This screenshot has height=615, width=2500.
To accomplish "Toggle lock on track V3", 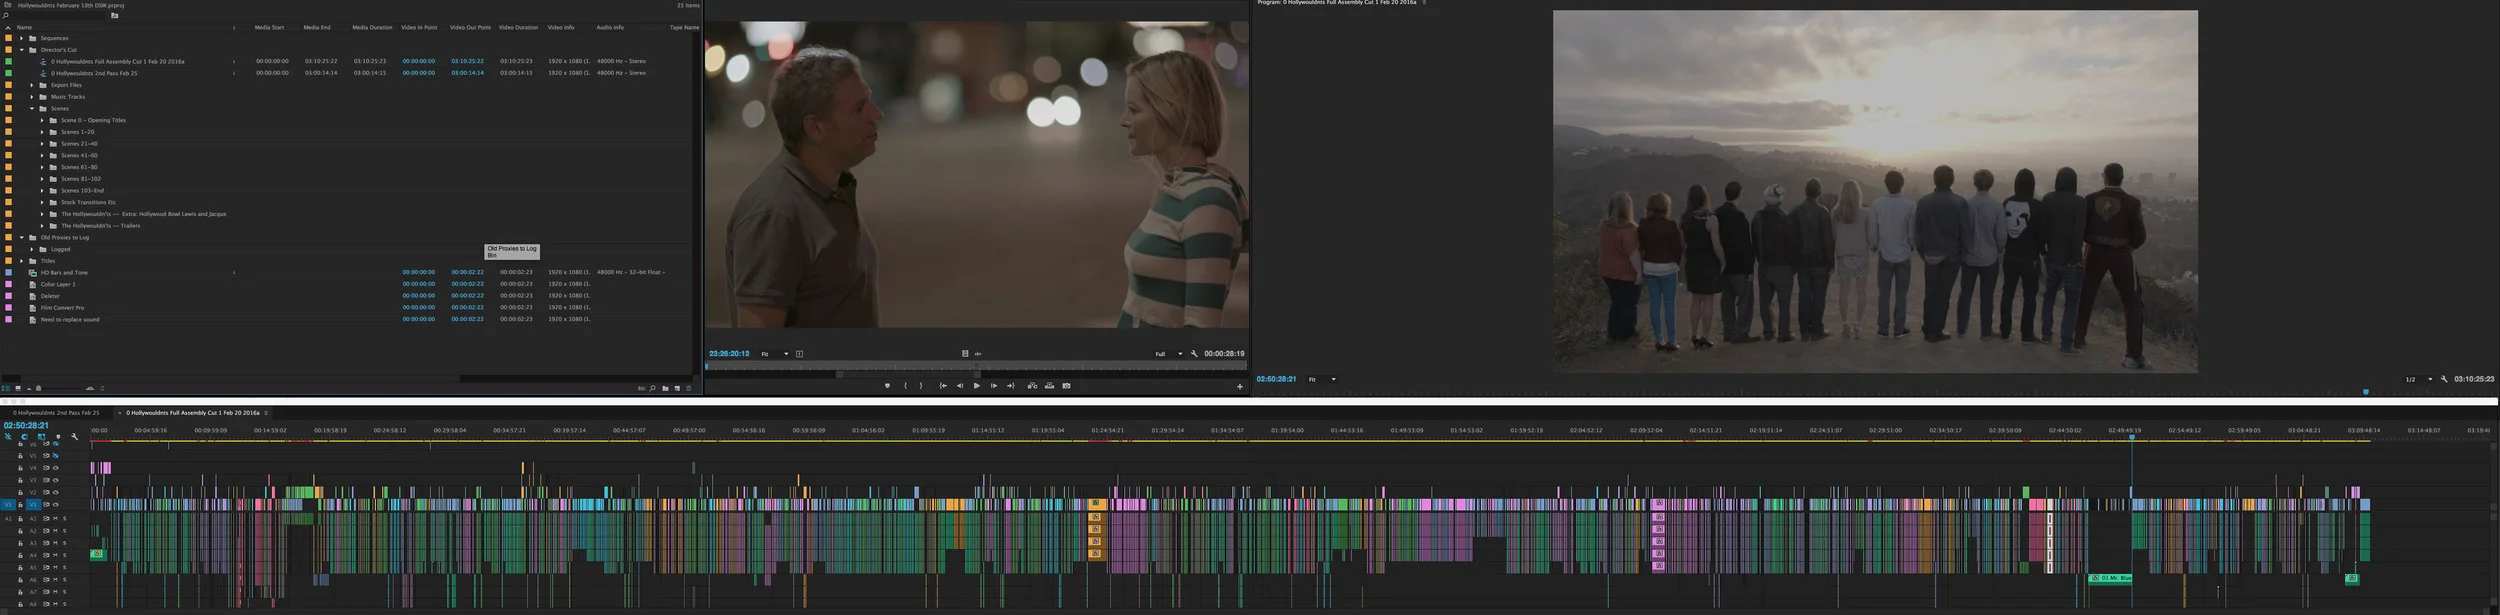I will point(20,480).
